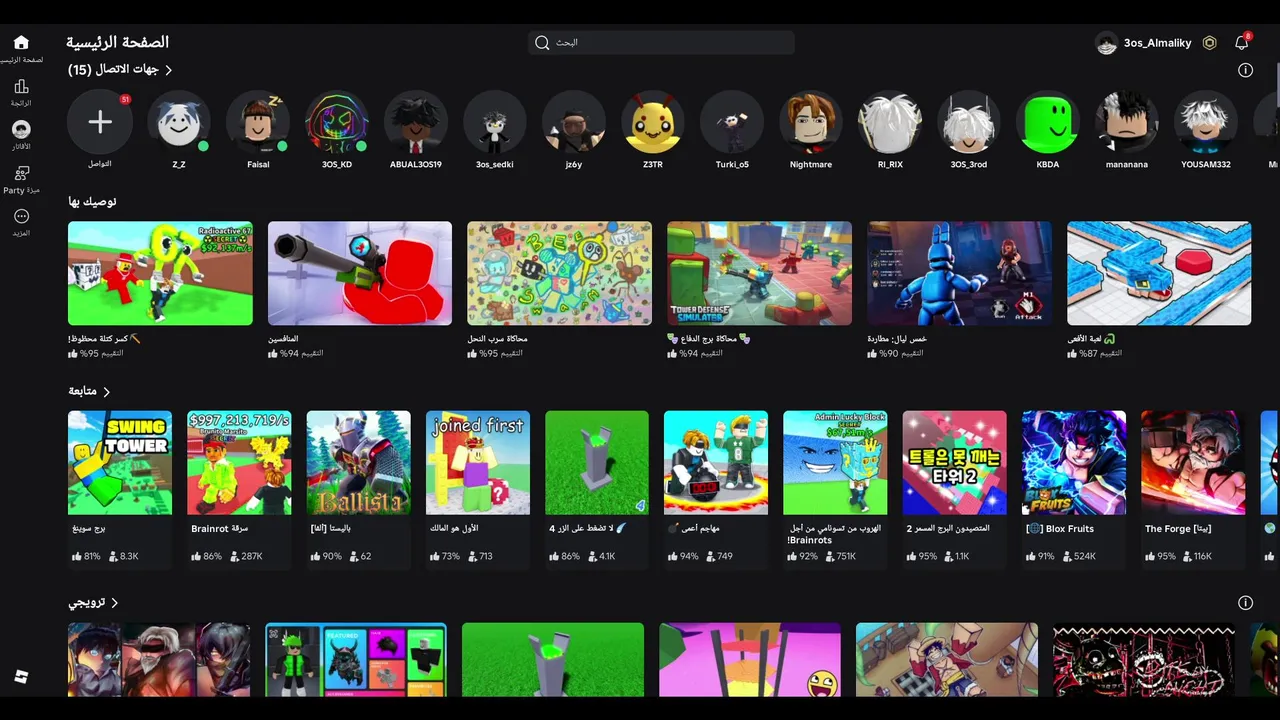Open the Steal a Brainrot game tile

tap(239, 463)
